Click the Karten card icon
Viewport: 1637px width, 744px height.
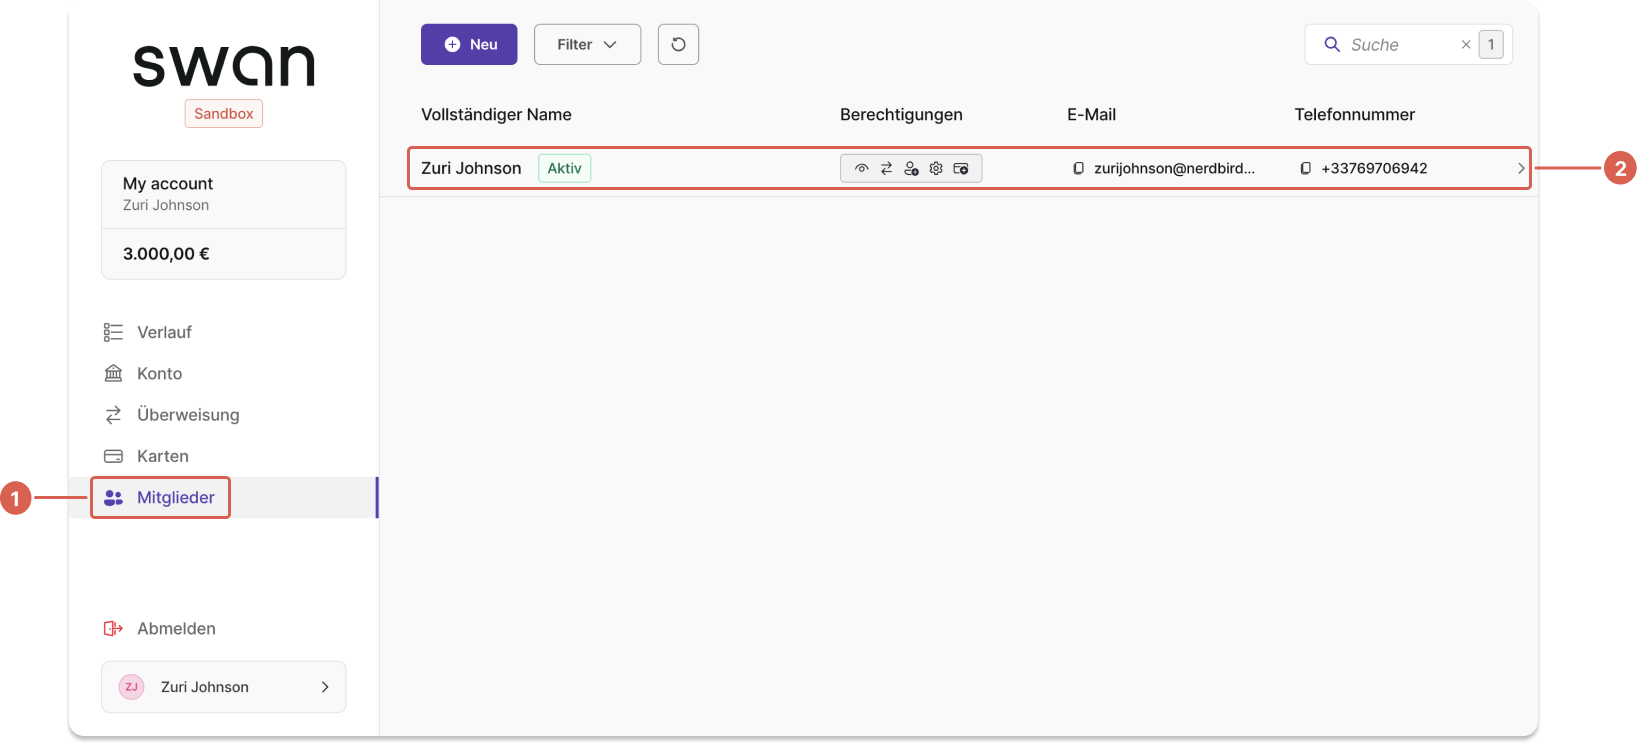pyautogui.click(x=113, y=456)
